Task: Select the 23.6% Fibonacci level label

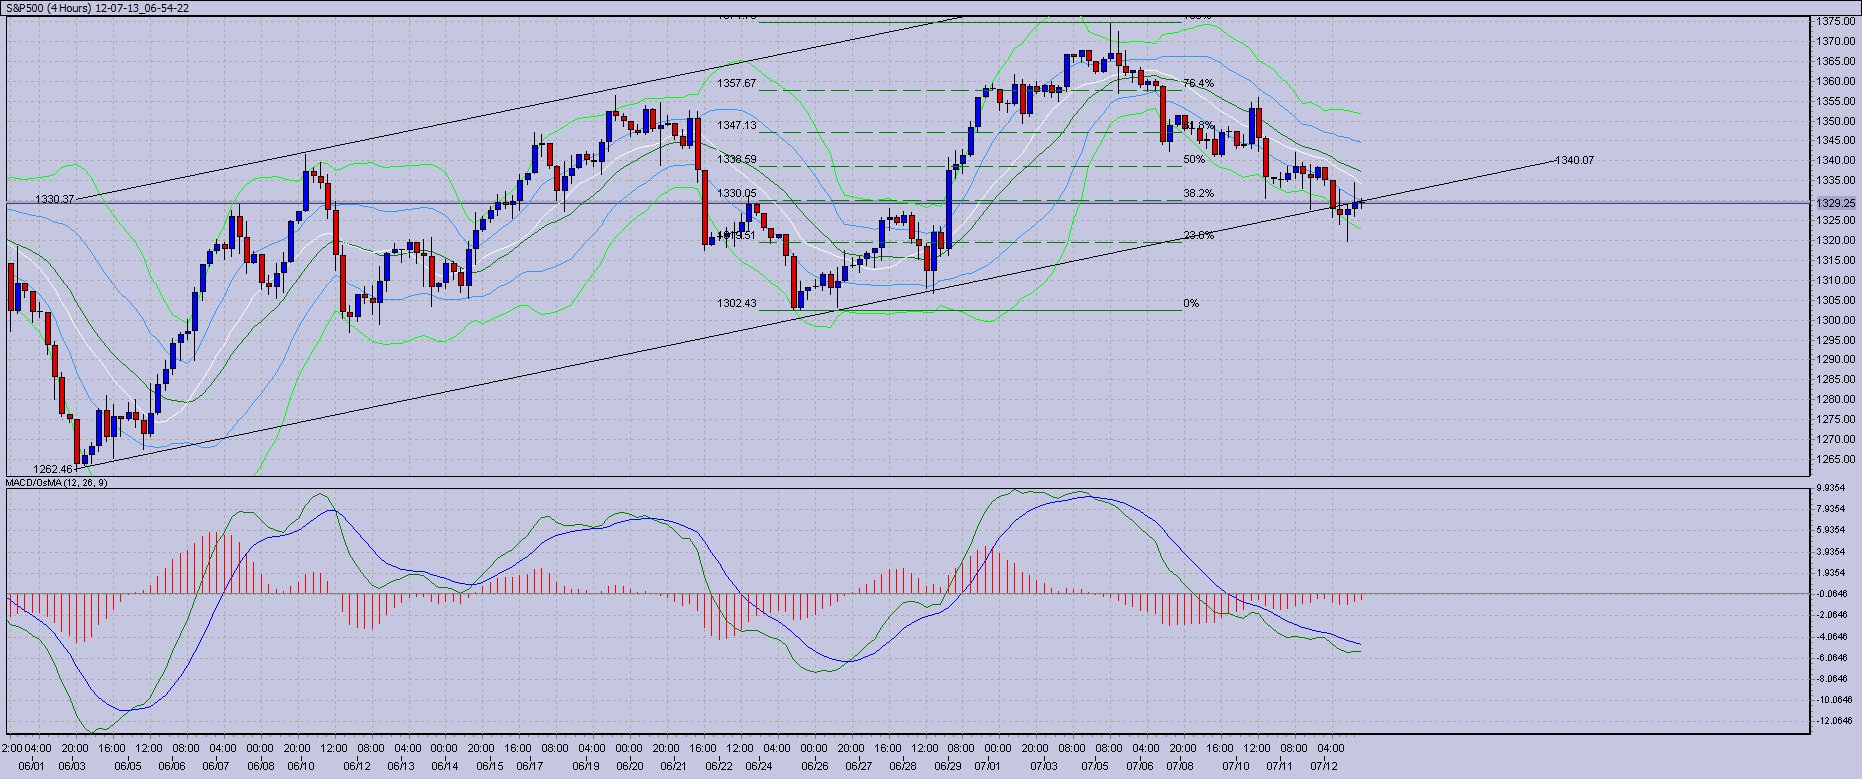Action: pyautogui.click(x=1198, y=236)
